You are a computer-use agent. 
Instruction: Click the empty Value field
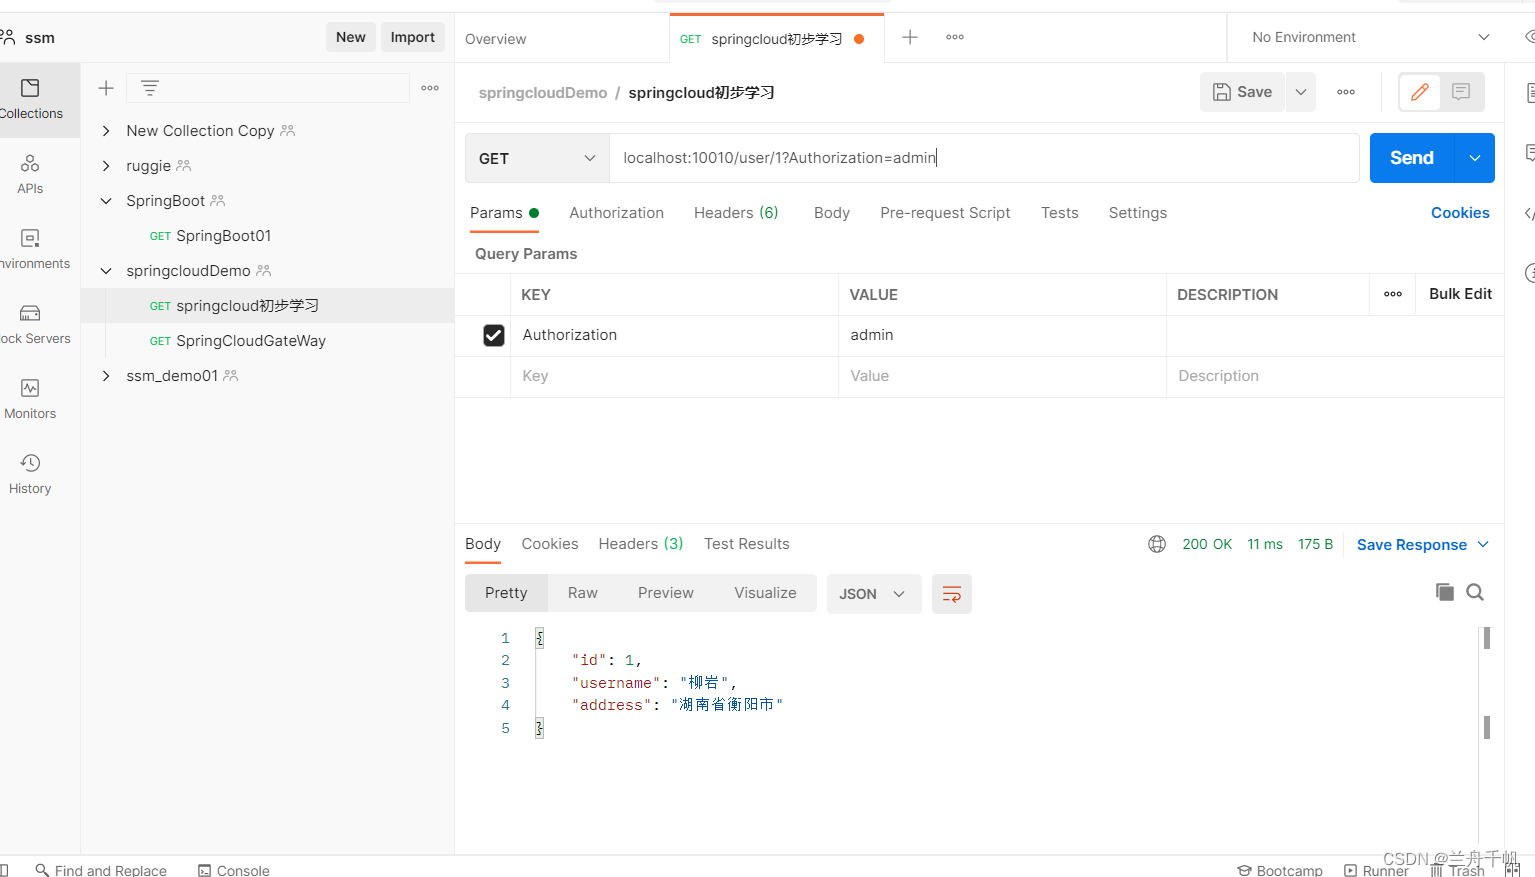click(x=1002, y=376)
